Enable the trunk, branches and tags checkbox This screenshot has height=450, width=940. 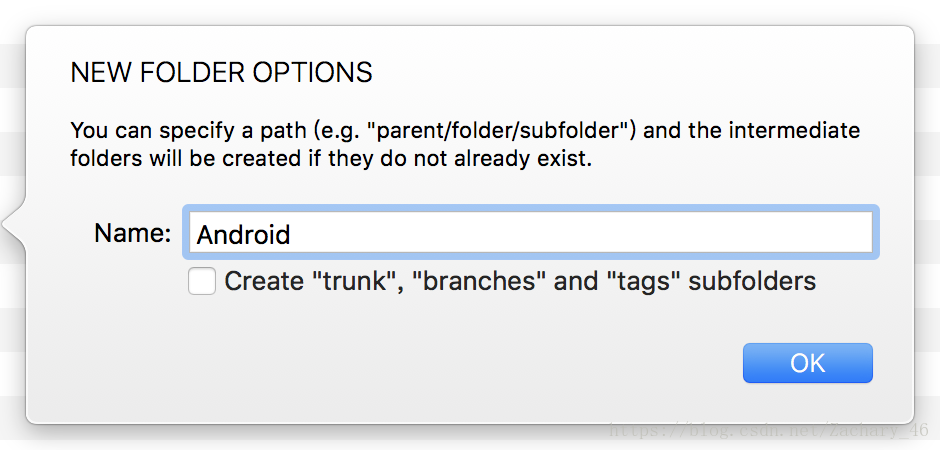click(201, 281)
